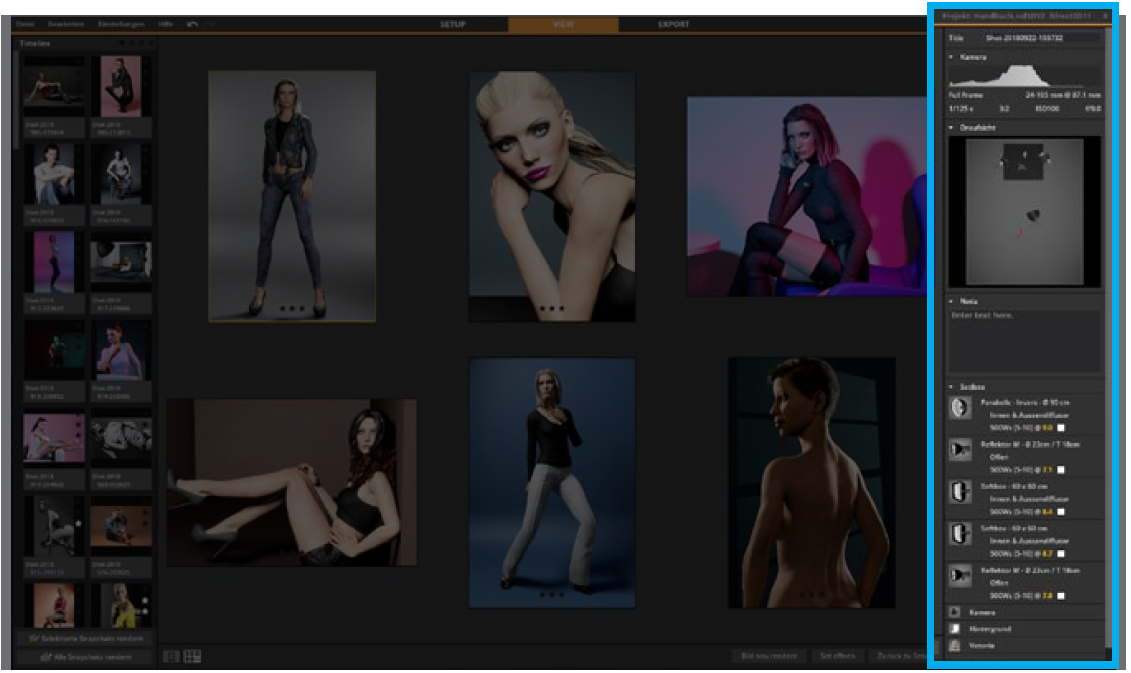Image resolution: width=1131 pixels, height=673 pixels.
Task: Select the first Reflektor M light icon
Action: [960, 449]
